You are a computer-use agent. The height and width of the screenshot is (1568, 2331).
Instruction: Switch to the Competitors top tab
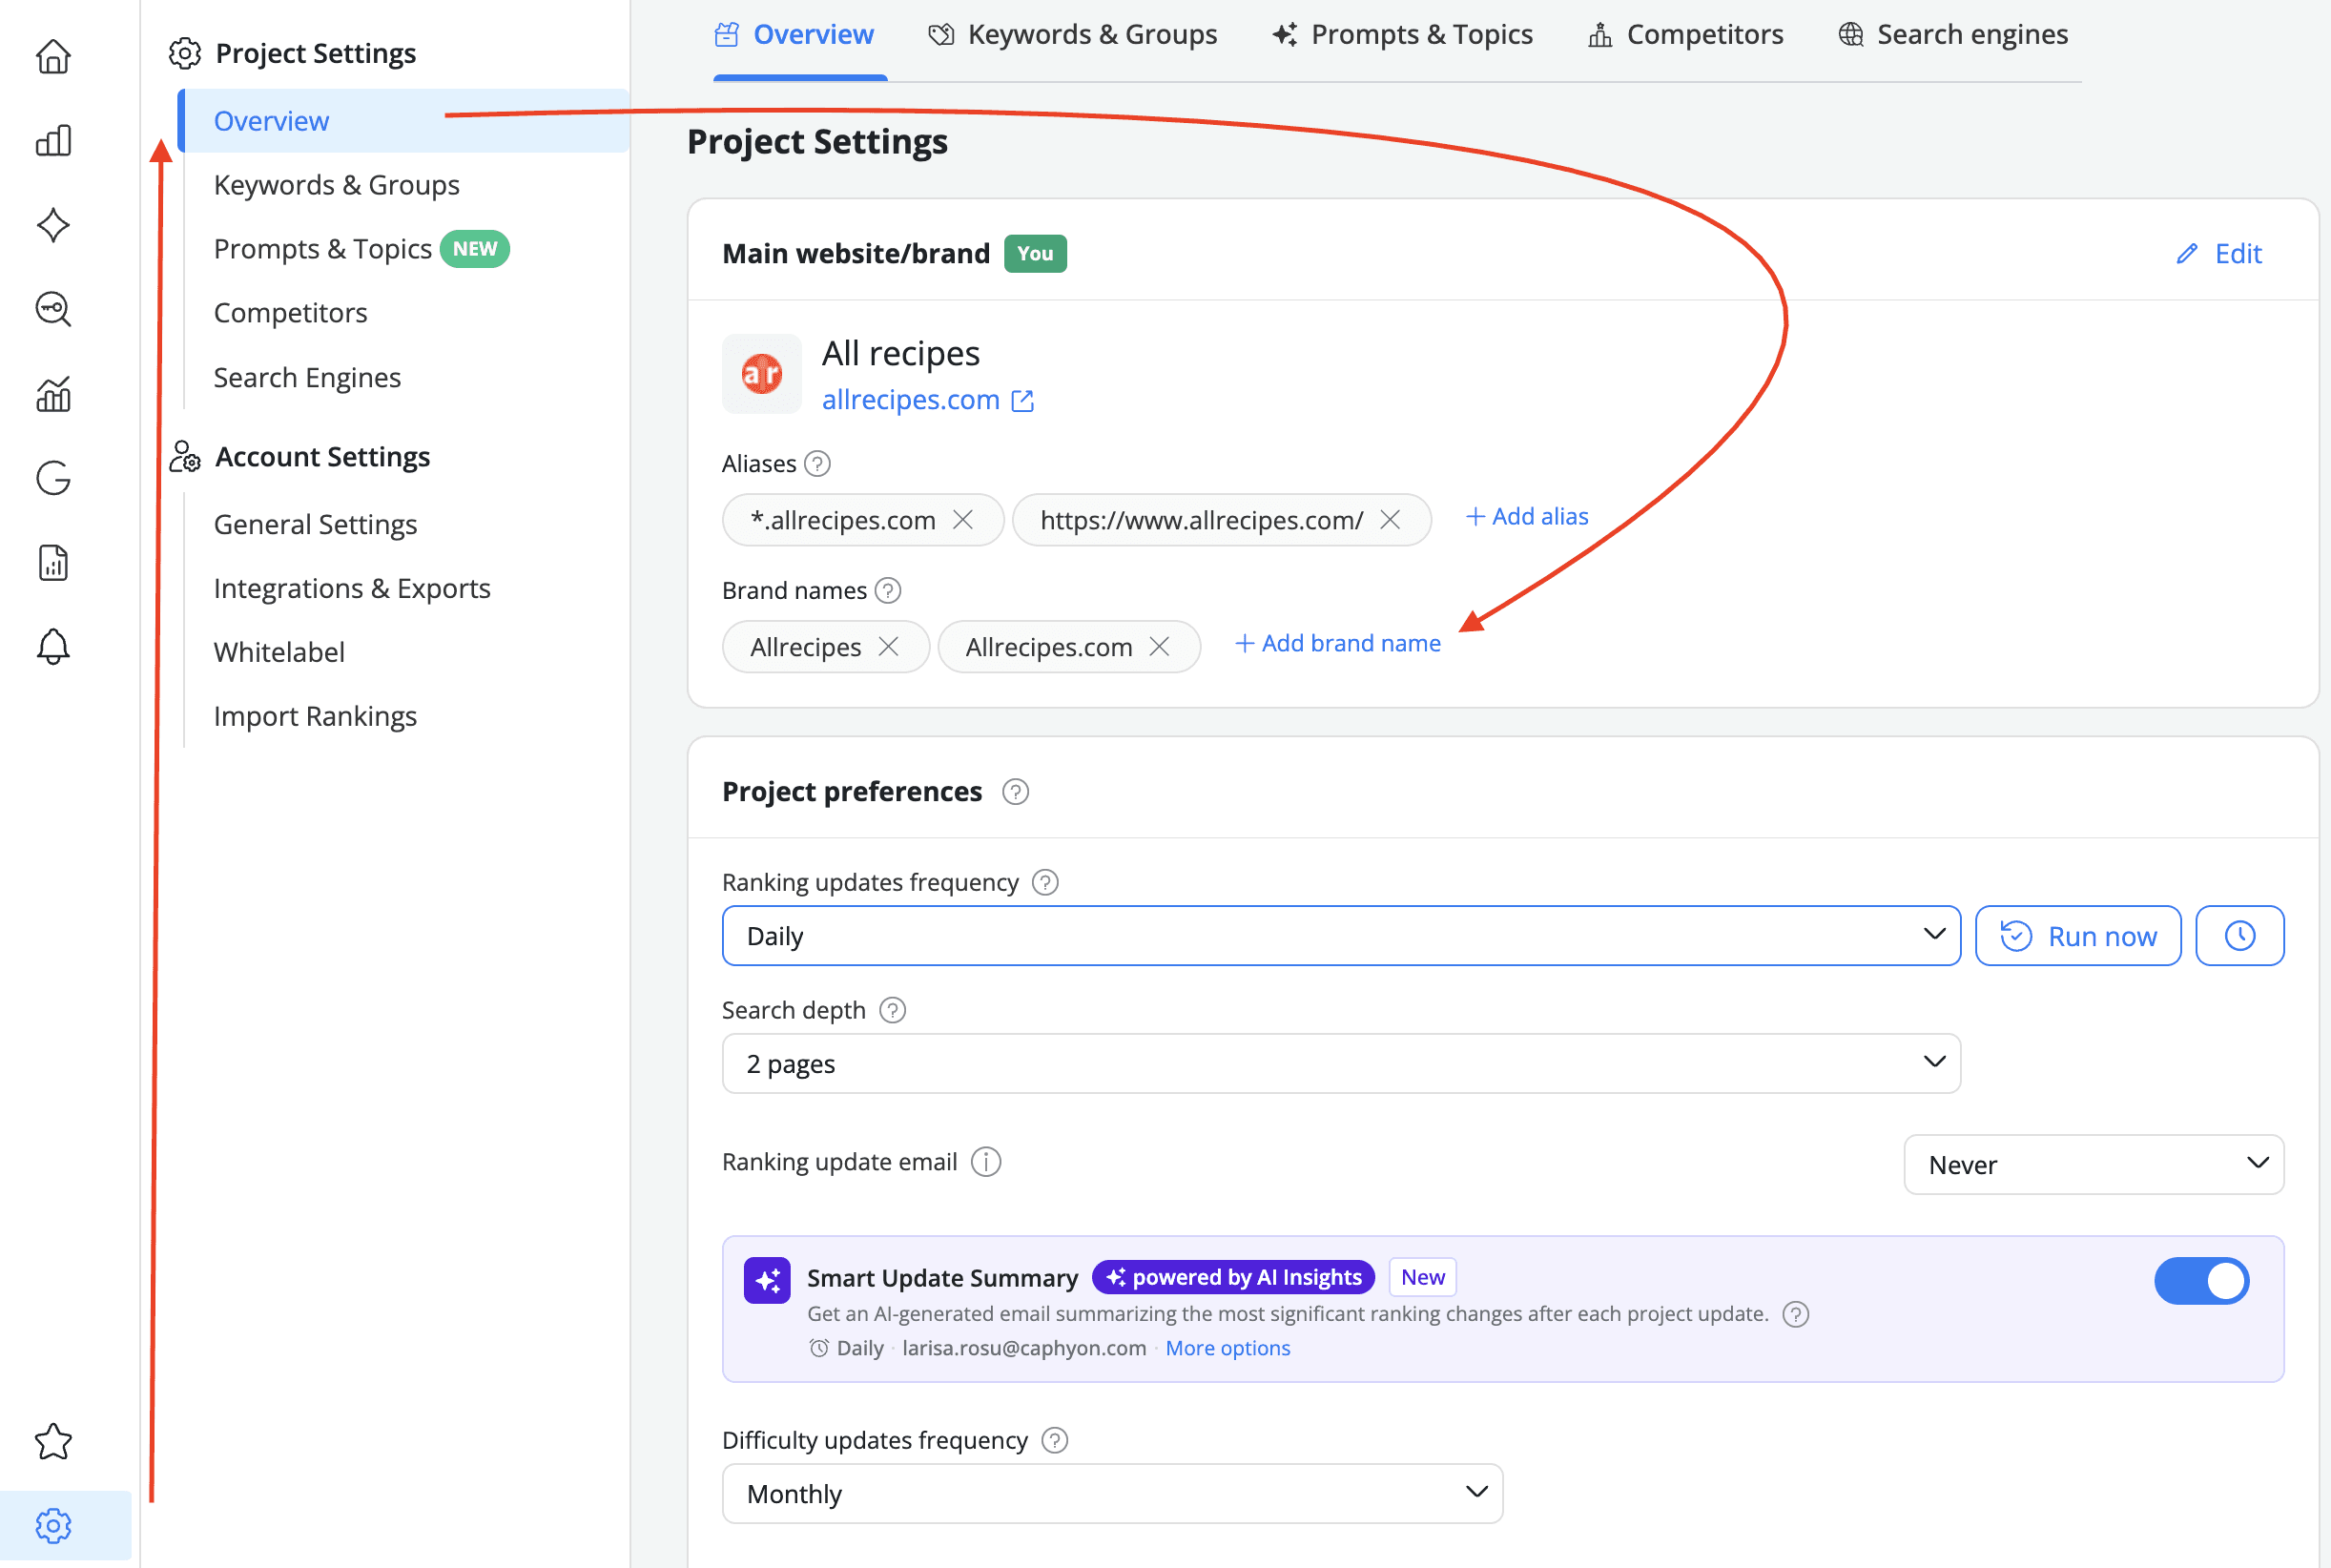coord(1686,35)
